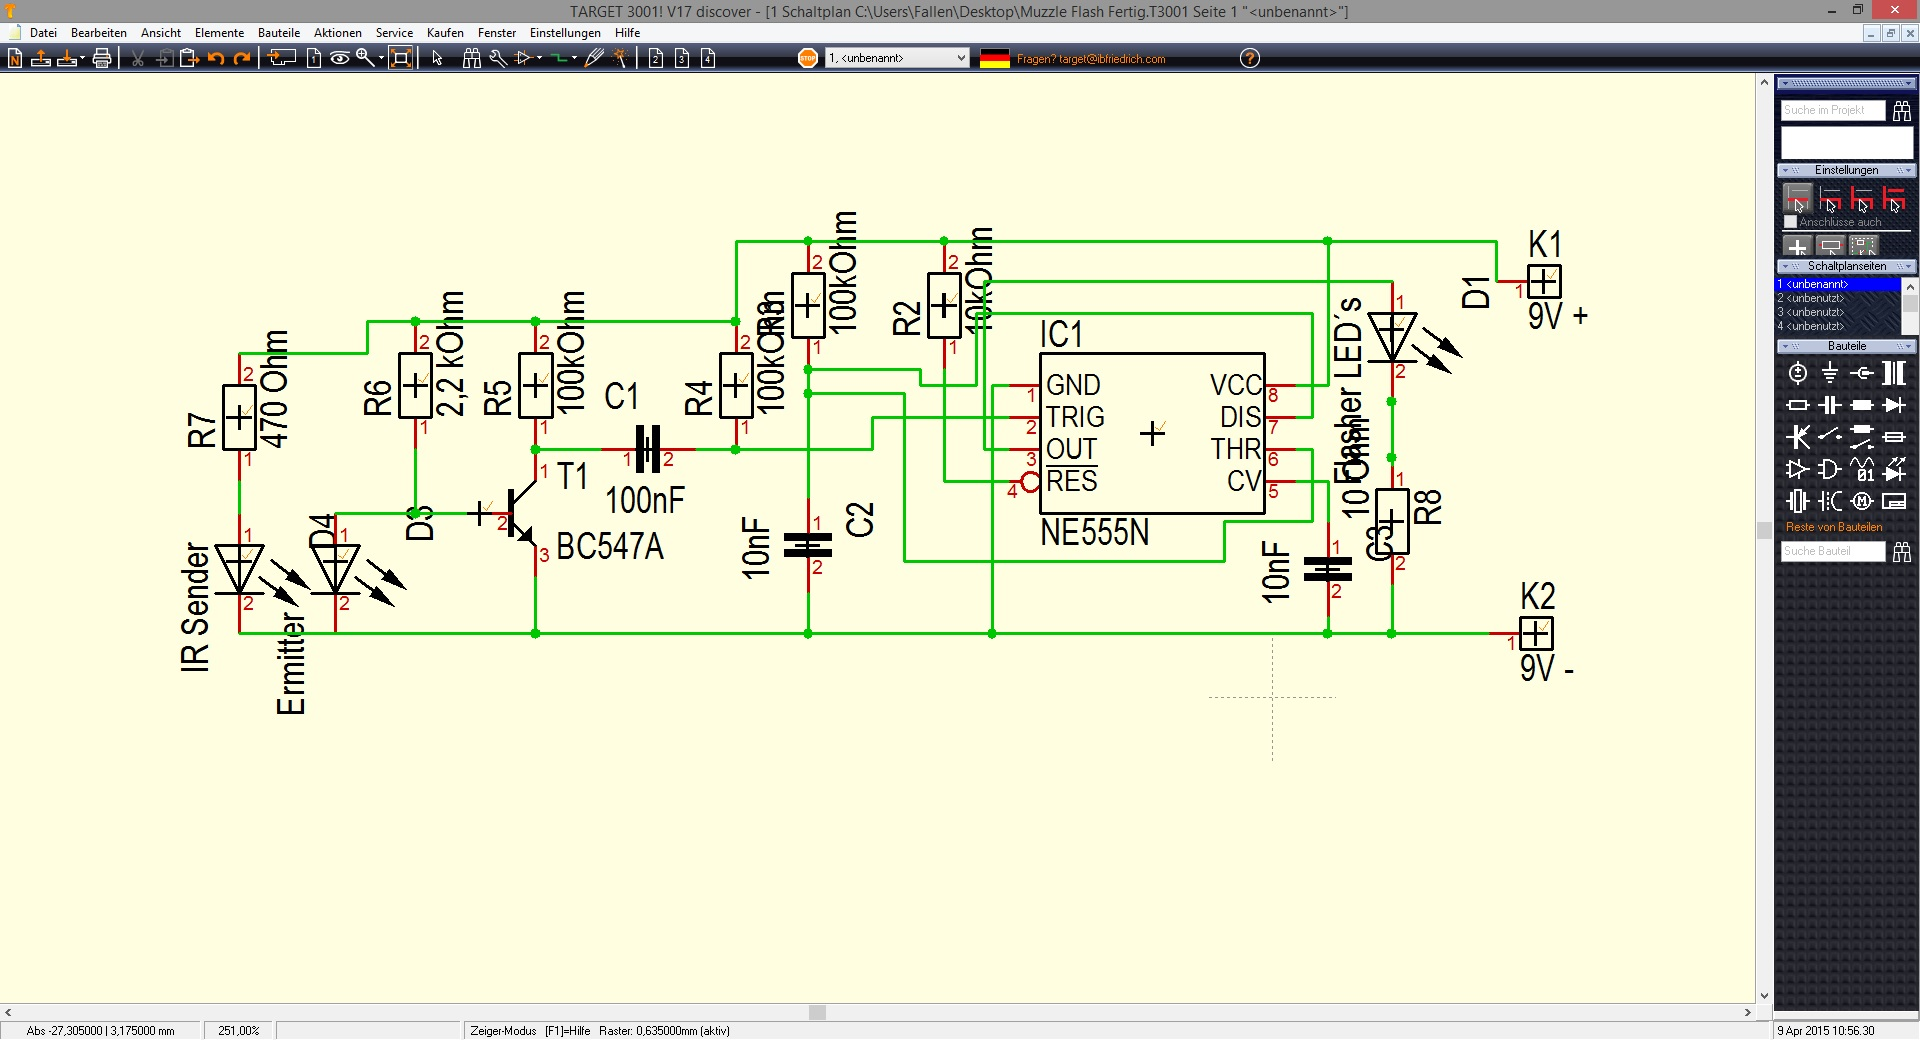Click the open project toolbar icon
The height and width of the screenshot is (1040, 1920).
[41, 59]
